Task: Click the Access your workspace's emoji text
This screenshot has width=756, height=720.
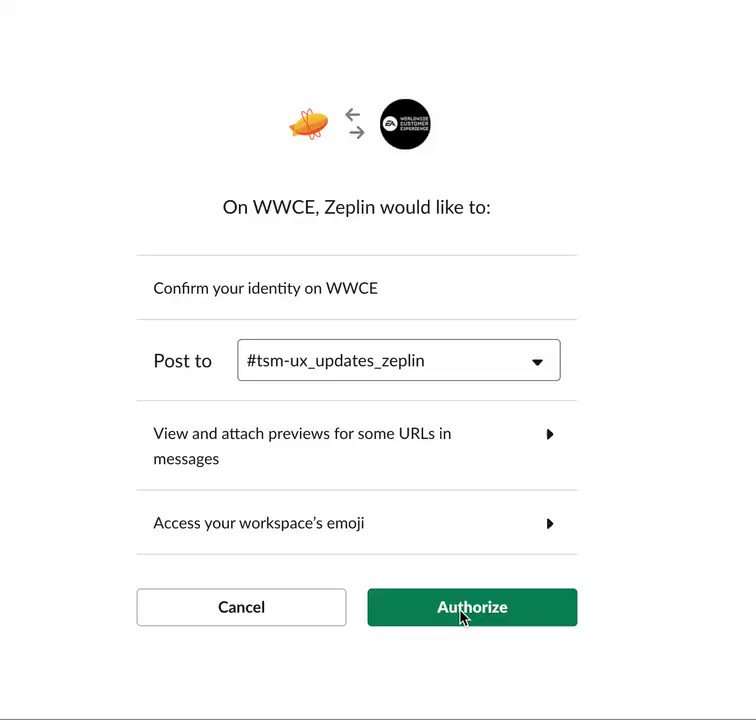Action: tap(258, 523)
